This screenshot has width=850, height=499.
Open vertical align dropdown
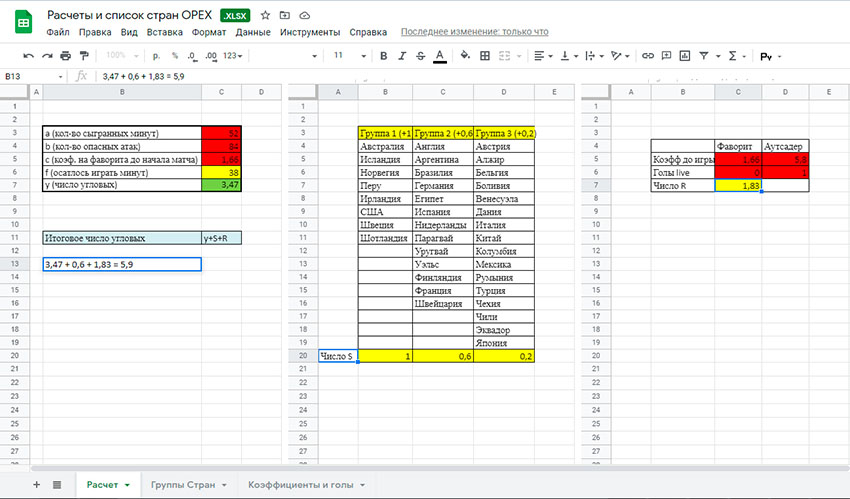click(x=569, y=56)
